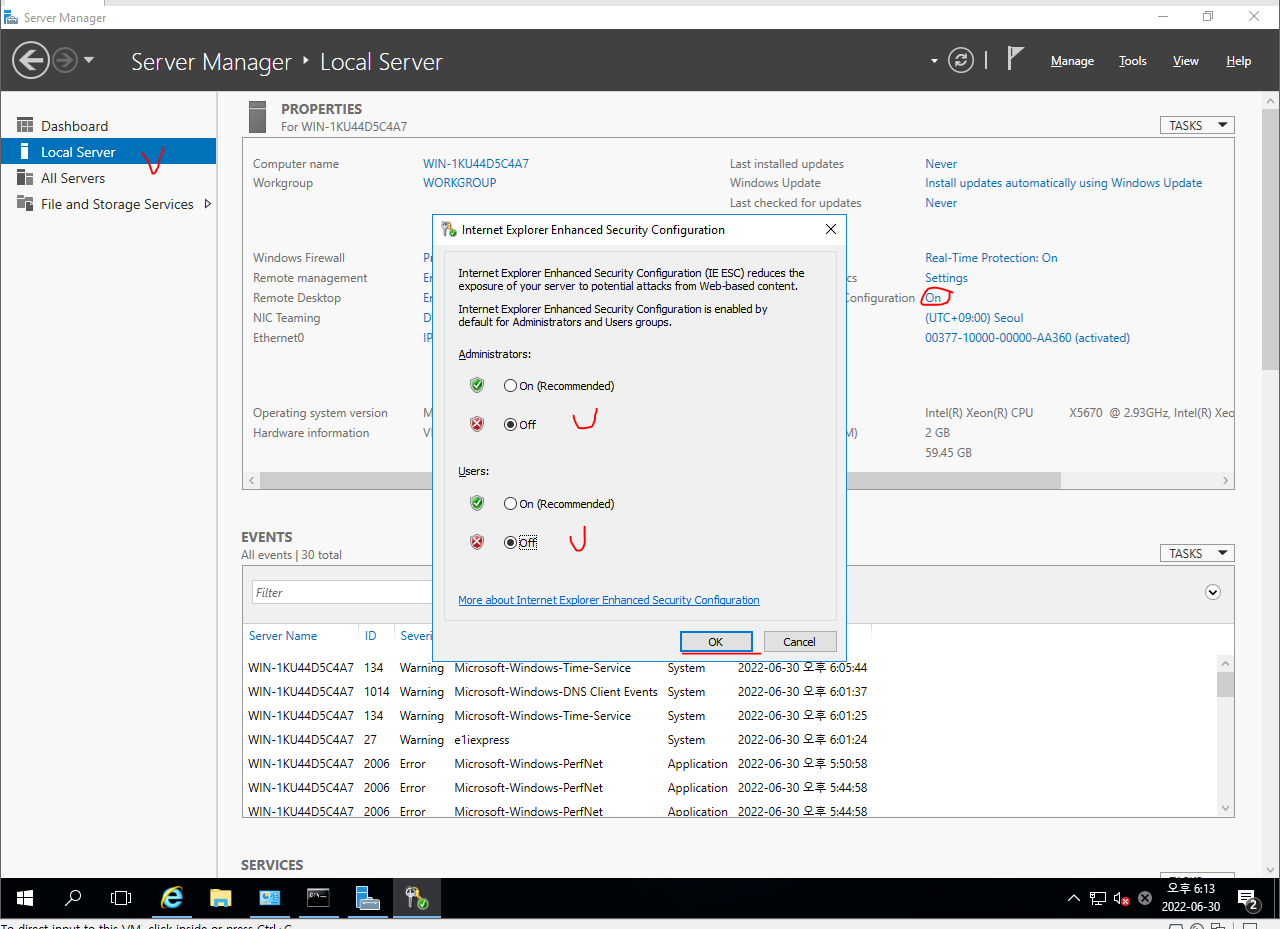Sort events by Server Name column
This screenshot has height=929, width=1280.
point(283,636)
